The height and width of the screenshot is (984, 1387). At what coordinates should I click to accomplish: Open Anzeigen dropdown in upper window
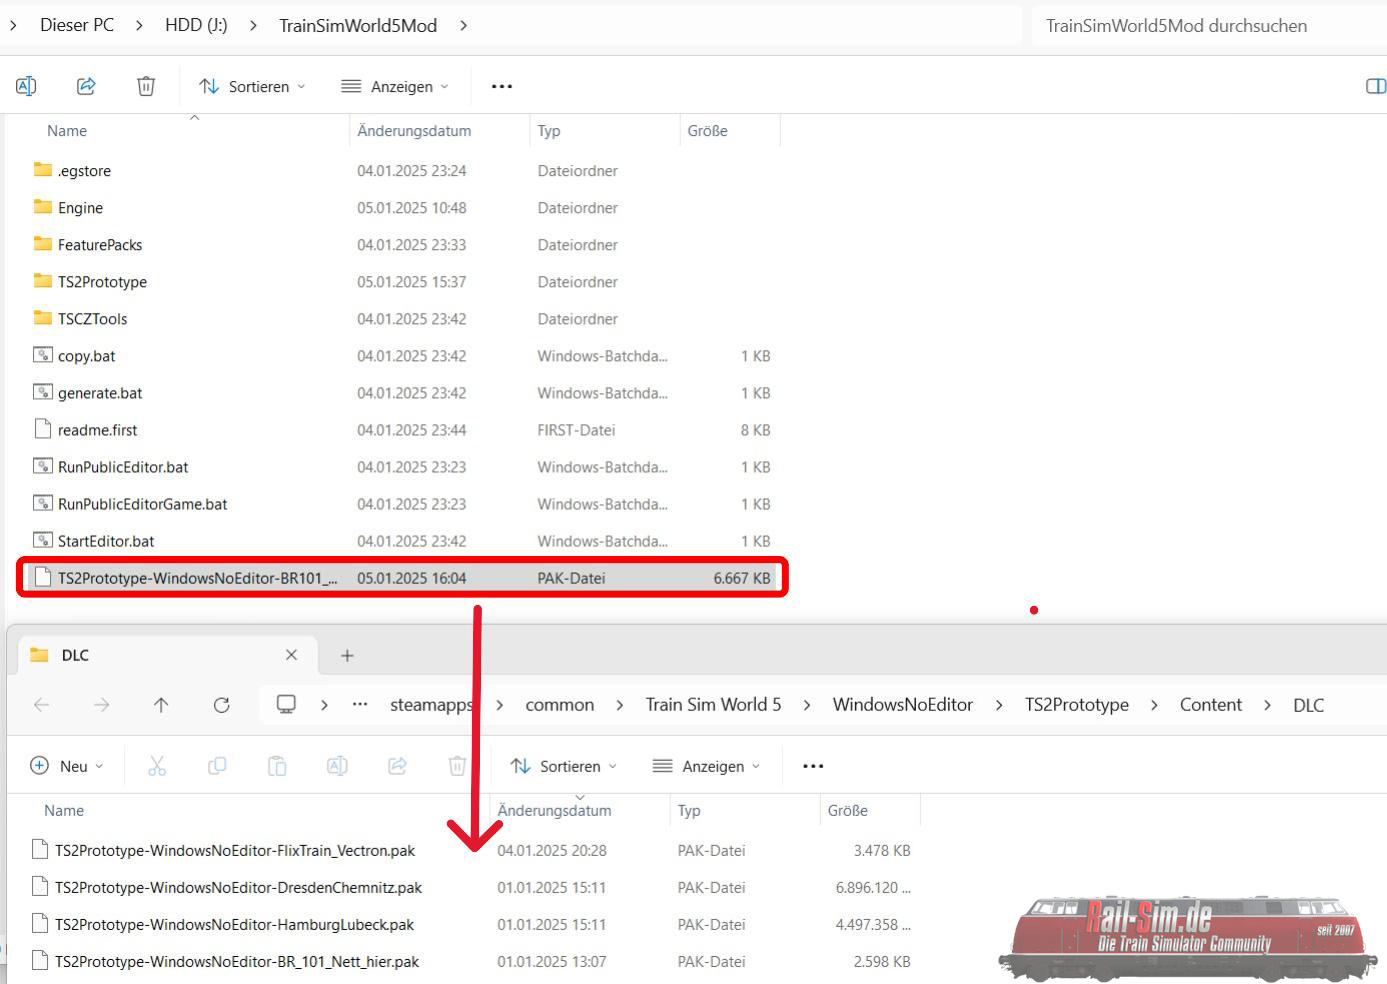click(395, 86)
